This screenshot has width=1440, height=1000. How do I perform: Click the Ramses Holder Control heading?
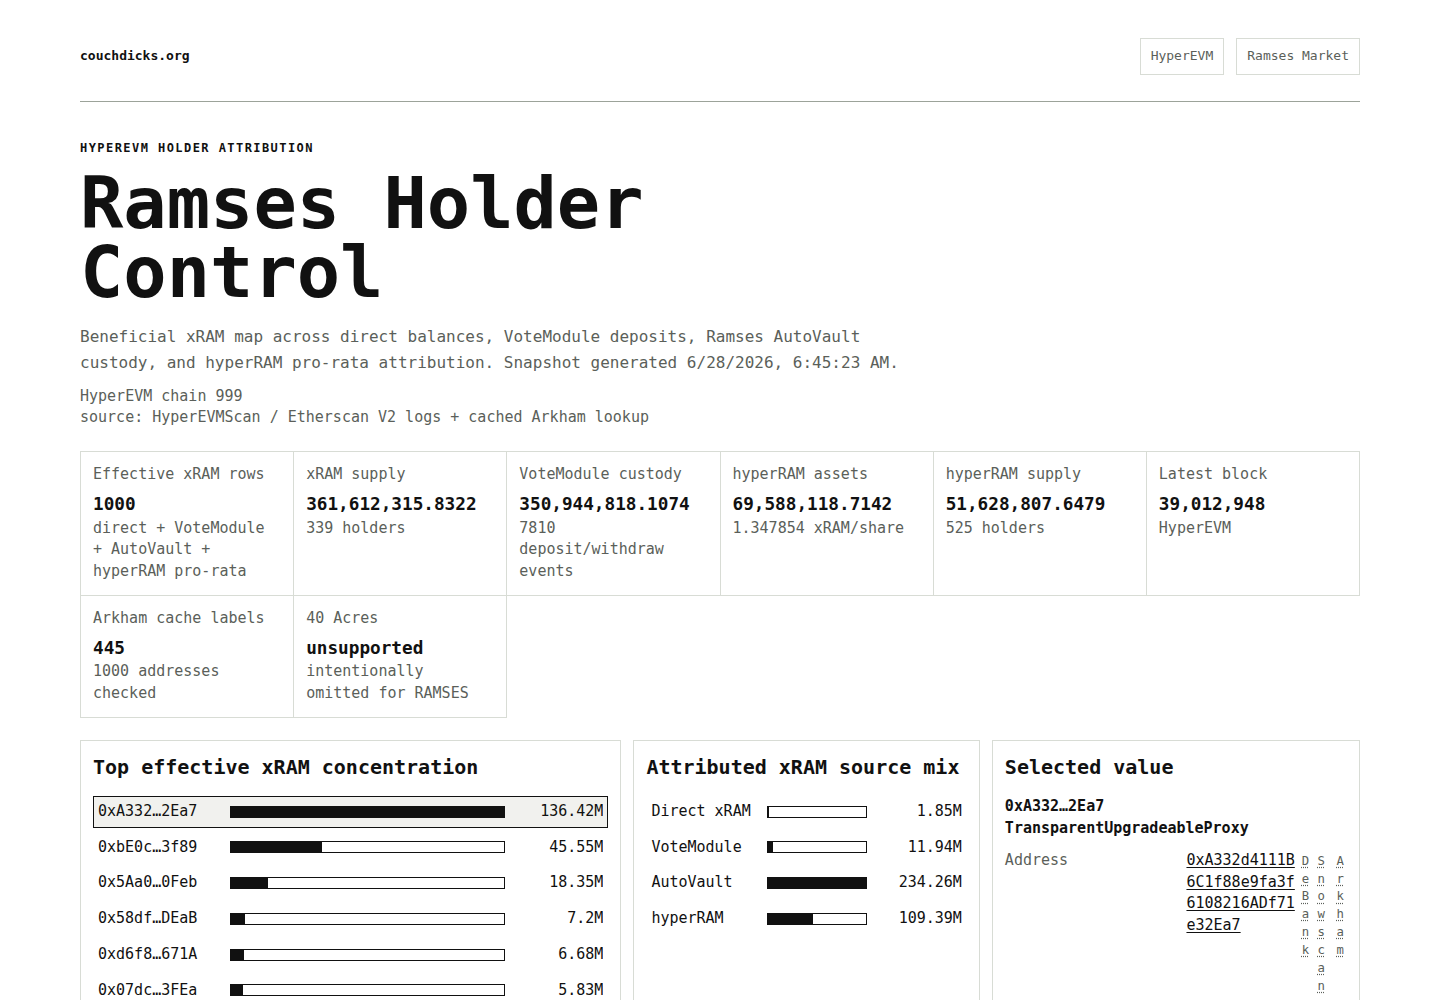pyautogui.click(x=361, y=237)
